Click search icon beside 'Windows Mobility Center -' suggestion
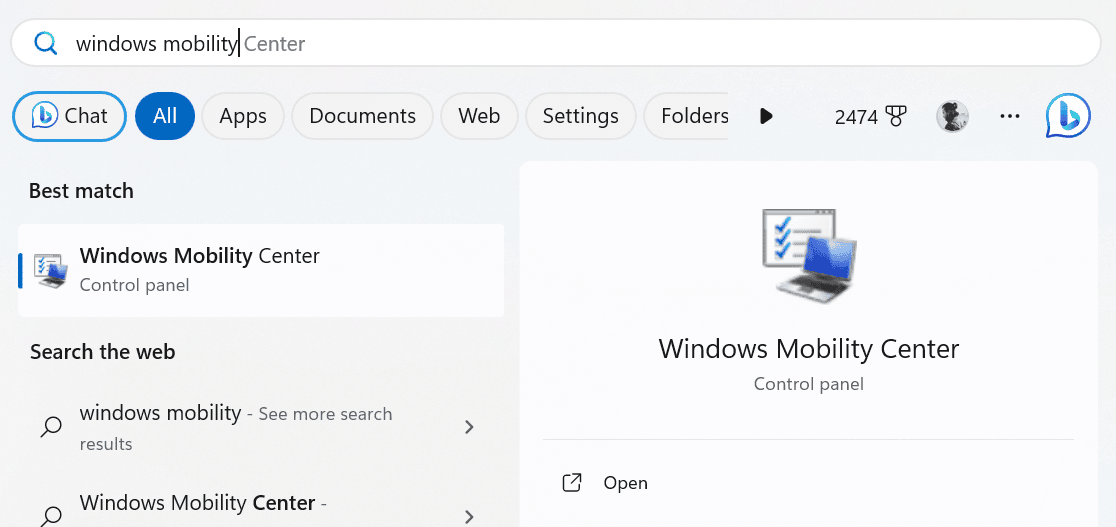 [x=51, y=516]
